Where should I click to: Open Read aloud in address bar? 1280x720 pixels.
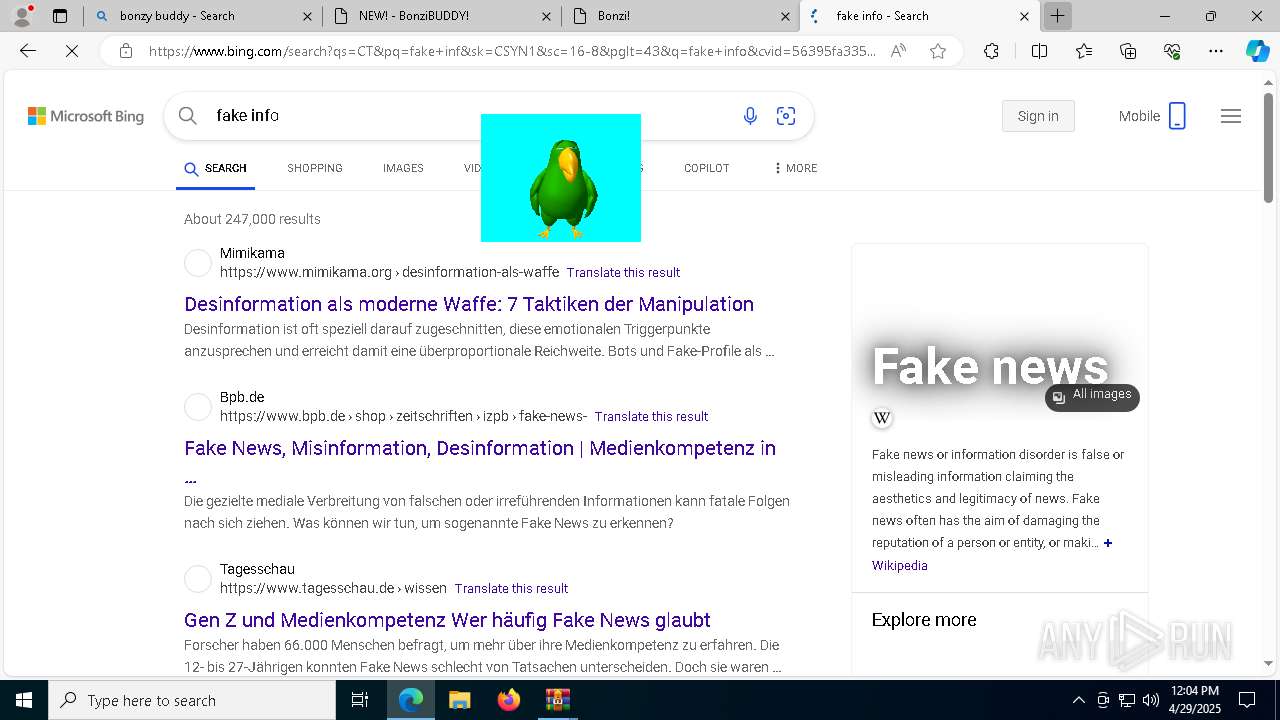898,51
